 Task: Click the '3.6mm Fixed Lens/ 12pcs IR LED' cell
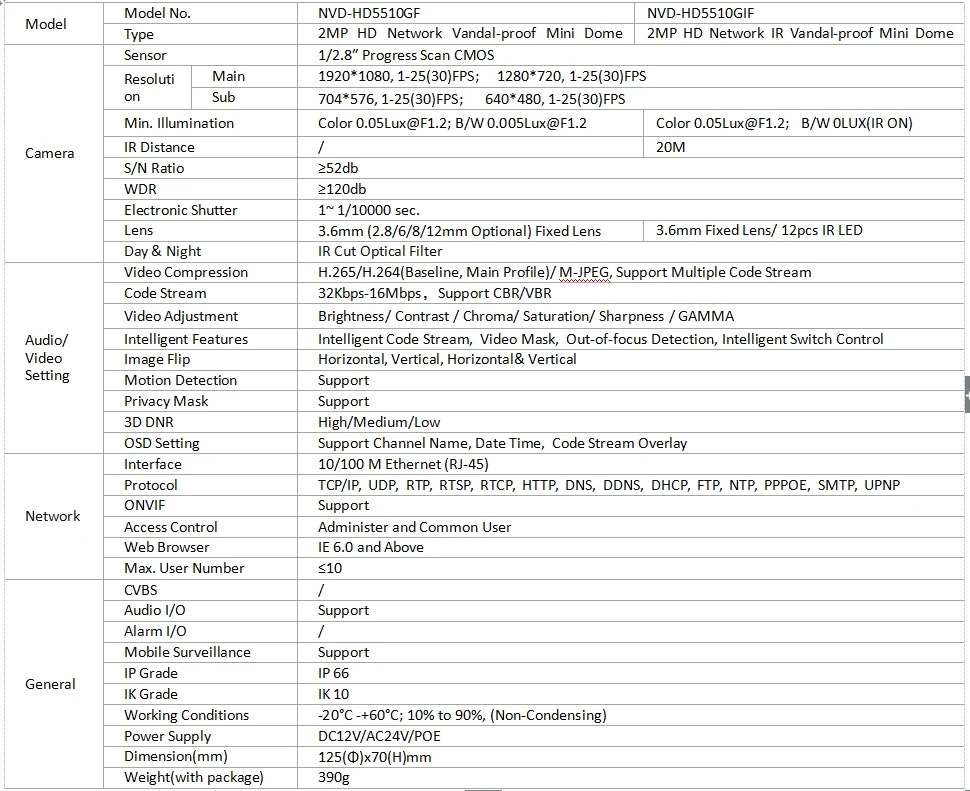[x=759, y=230]
